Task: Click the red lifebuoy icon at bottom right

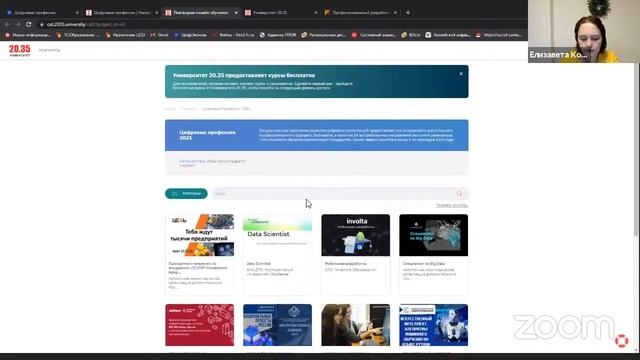Action: pyautogui.click(x=622, y=341)
